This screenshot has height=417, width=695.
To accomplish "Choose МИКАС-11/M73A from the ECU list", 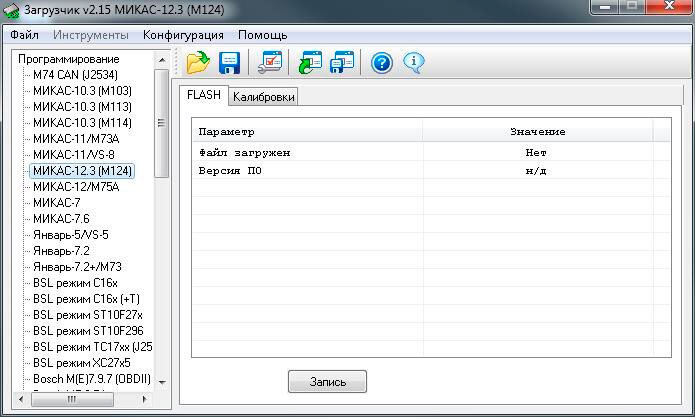I will tap(76, 139).
